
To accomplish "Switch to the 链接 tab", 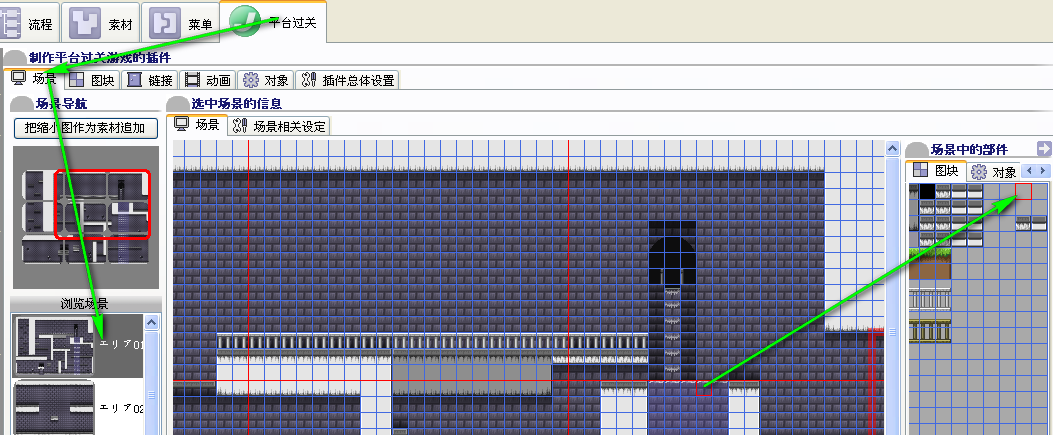I will pyautogui.click(x=150, y=81).
